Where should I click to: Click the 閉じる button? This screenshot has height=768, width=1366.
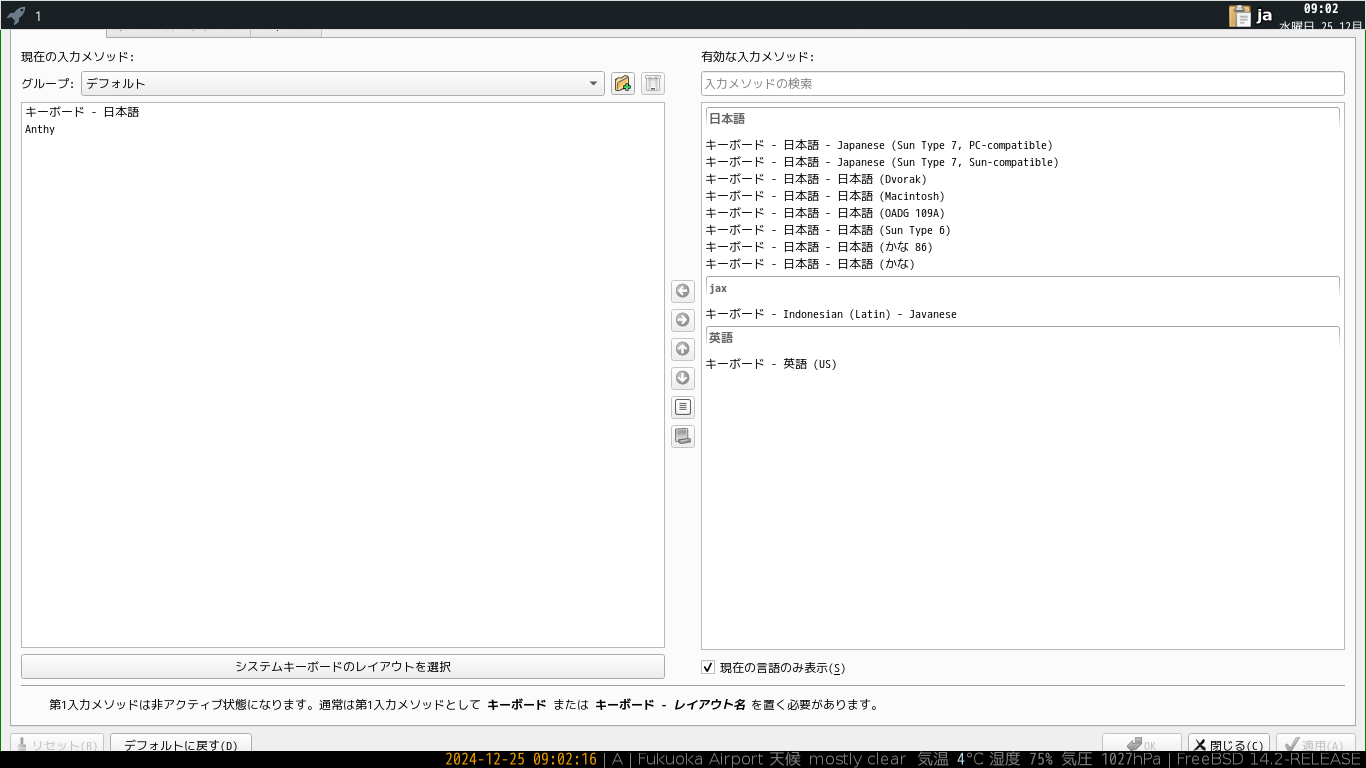click(x=1228, y=745)
